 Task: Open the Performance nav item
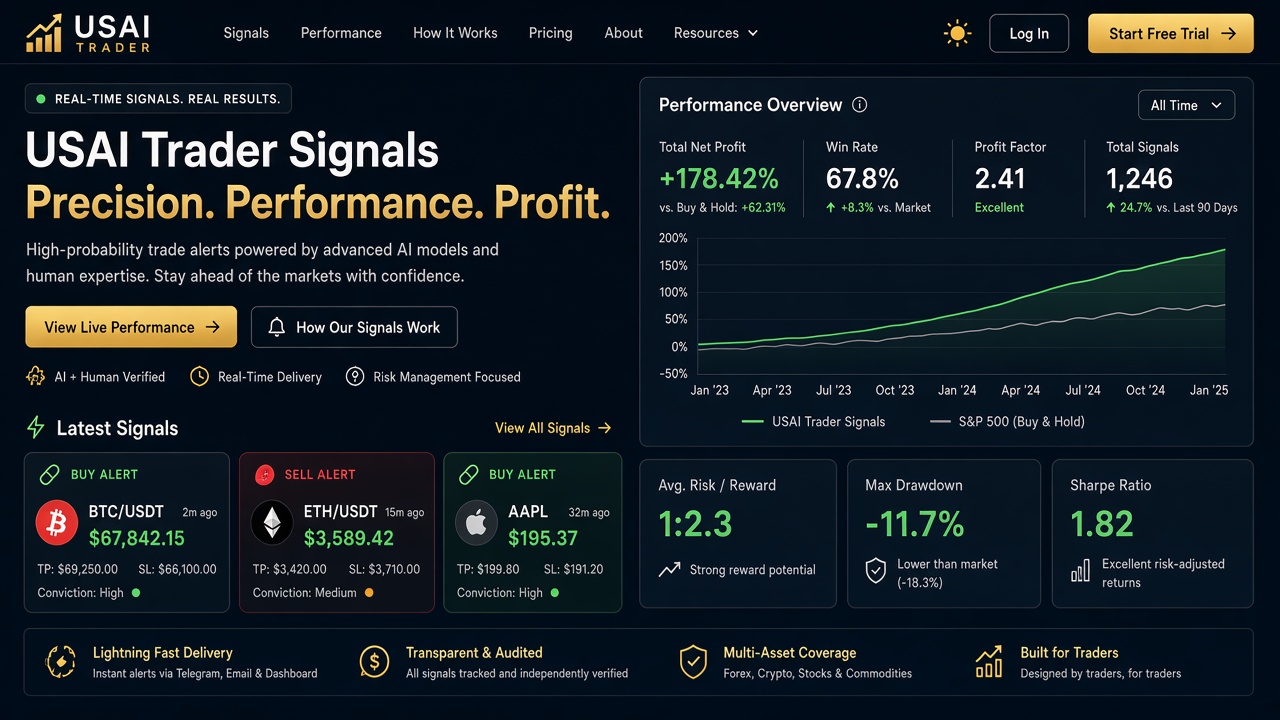341,33
